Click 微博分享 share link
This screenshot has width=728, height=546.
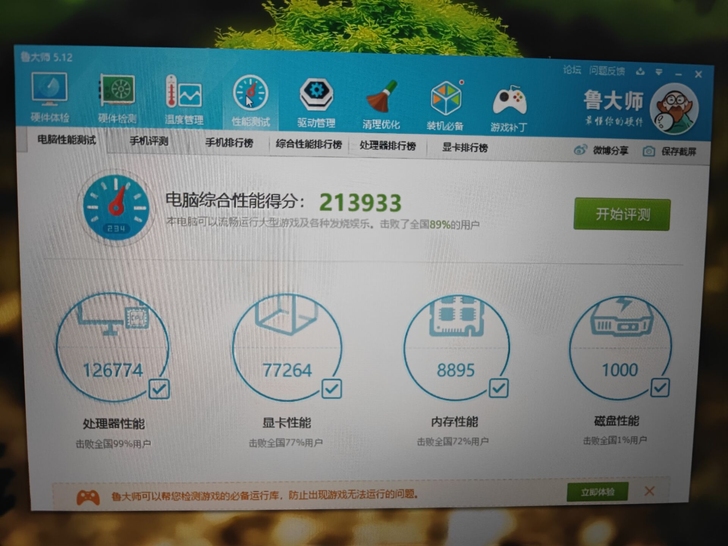[610, 150]
